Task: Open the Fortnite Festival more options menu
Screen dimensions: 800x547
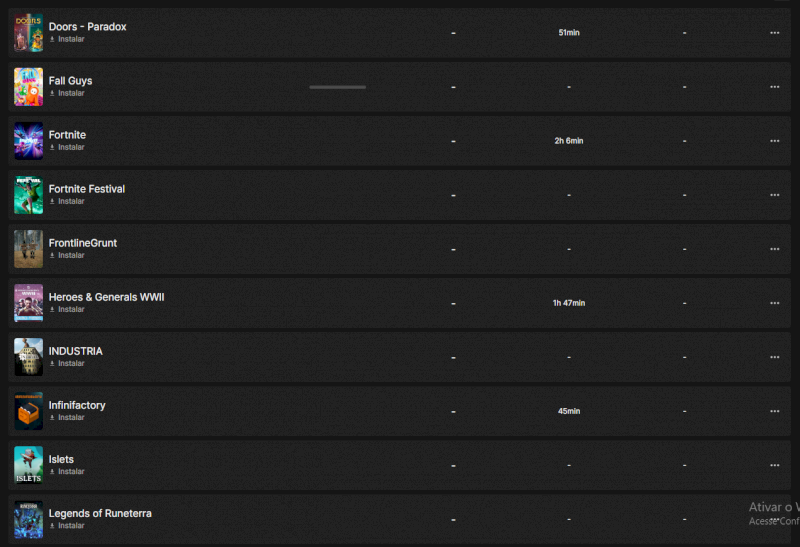Action: click(774, 195)
